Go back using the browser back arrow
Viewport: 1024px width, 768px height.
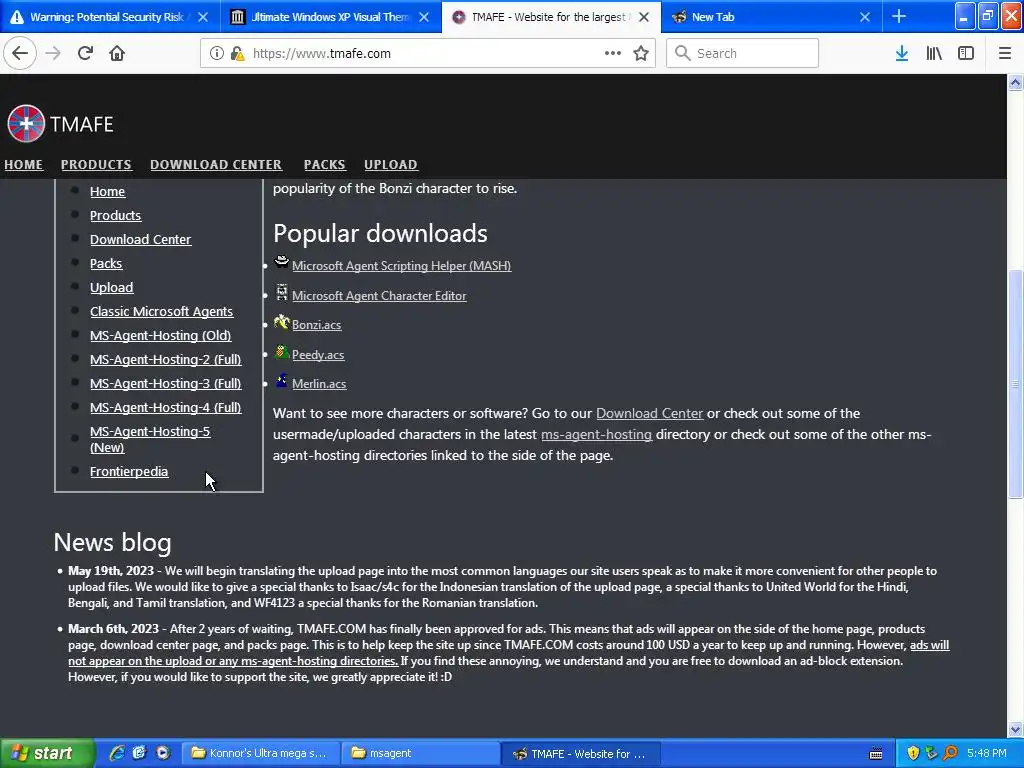point(20,53)
